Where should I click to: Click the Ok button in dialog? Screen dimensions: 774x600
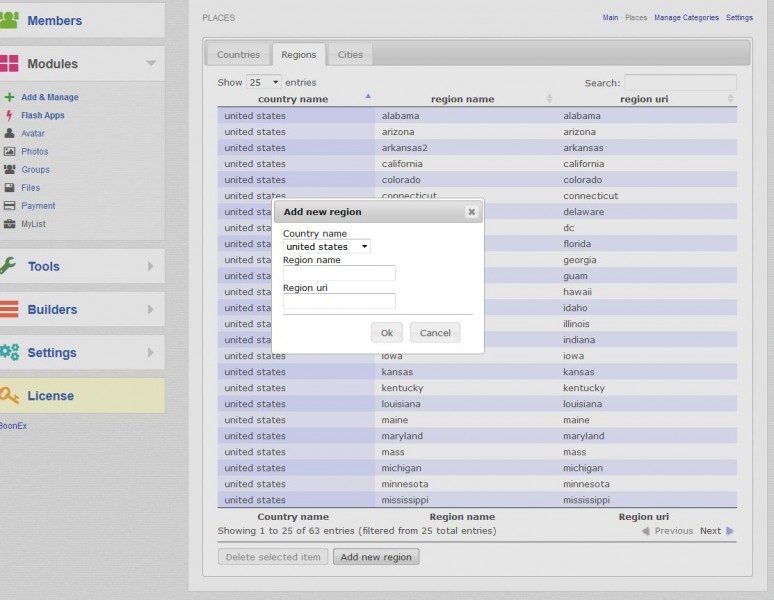click(x=387, y=333)
